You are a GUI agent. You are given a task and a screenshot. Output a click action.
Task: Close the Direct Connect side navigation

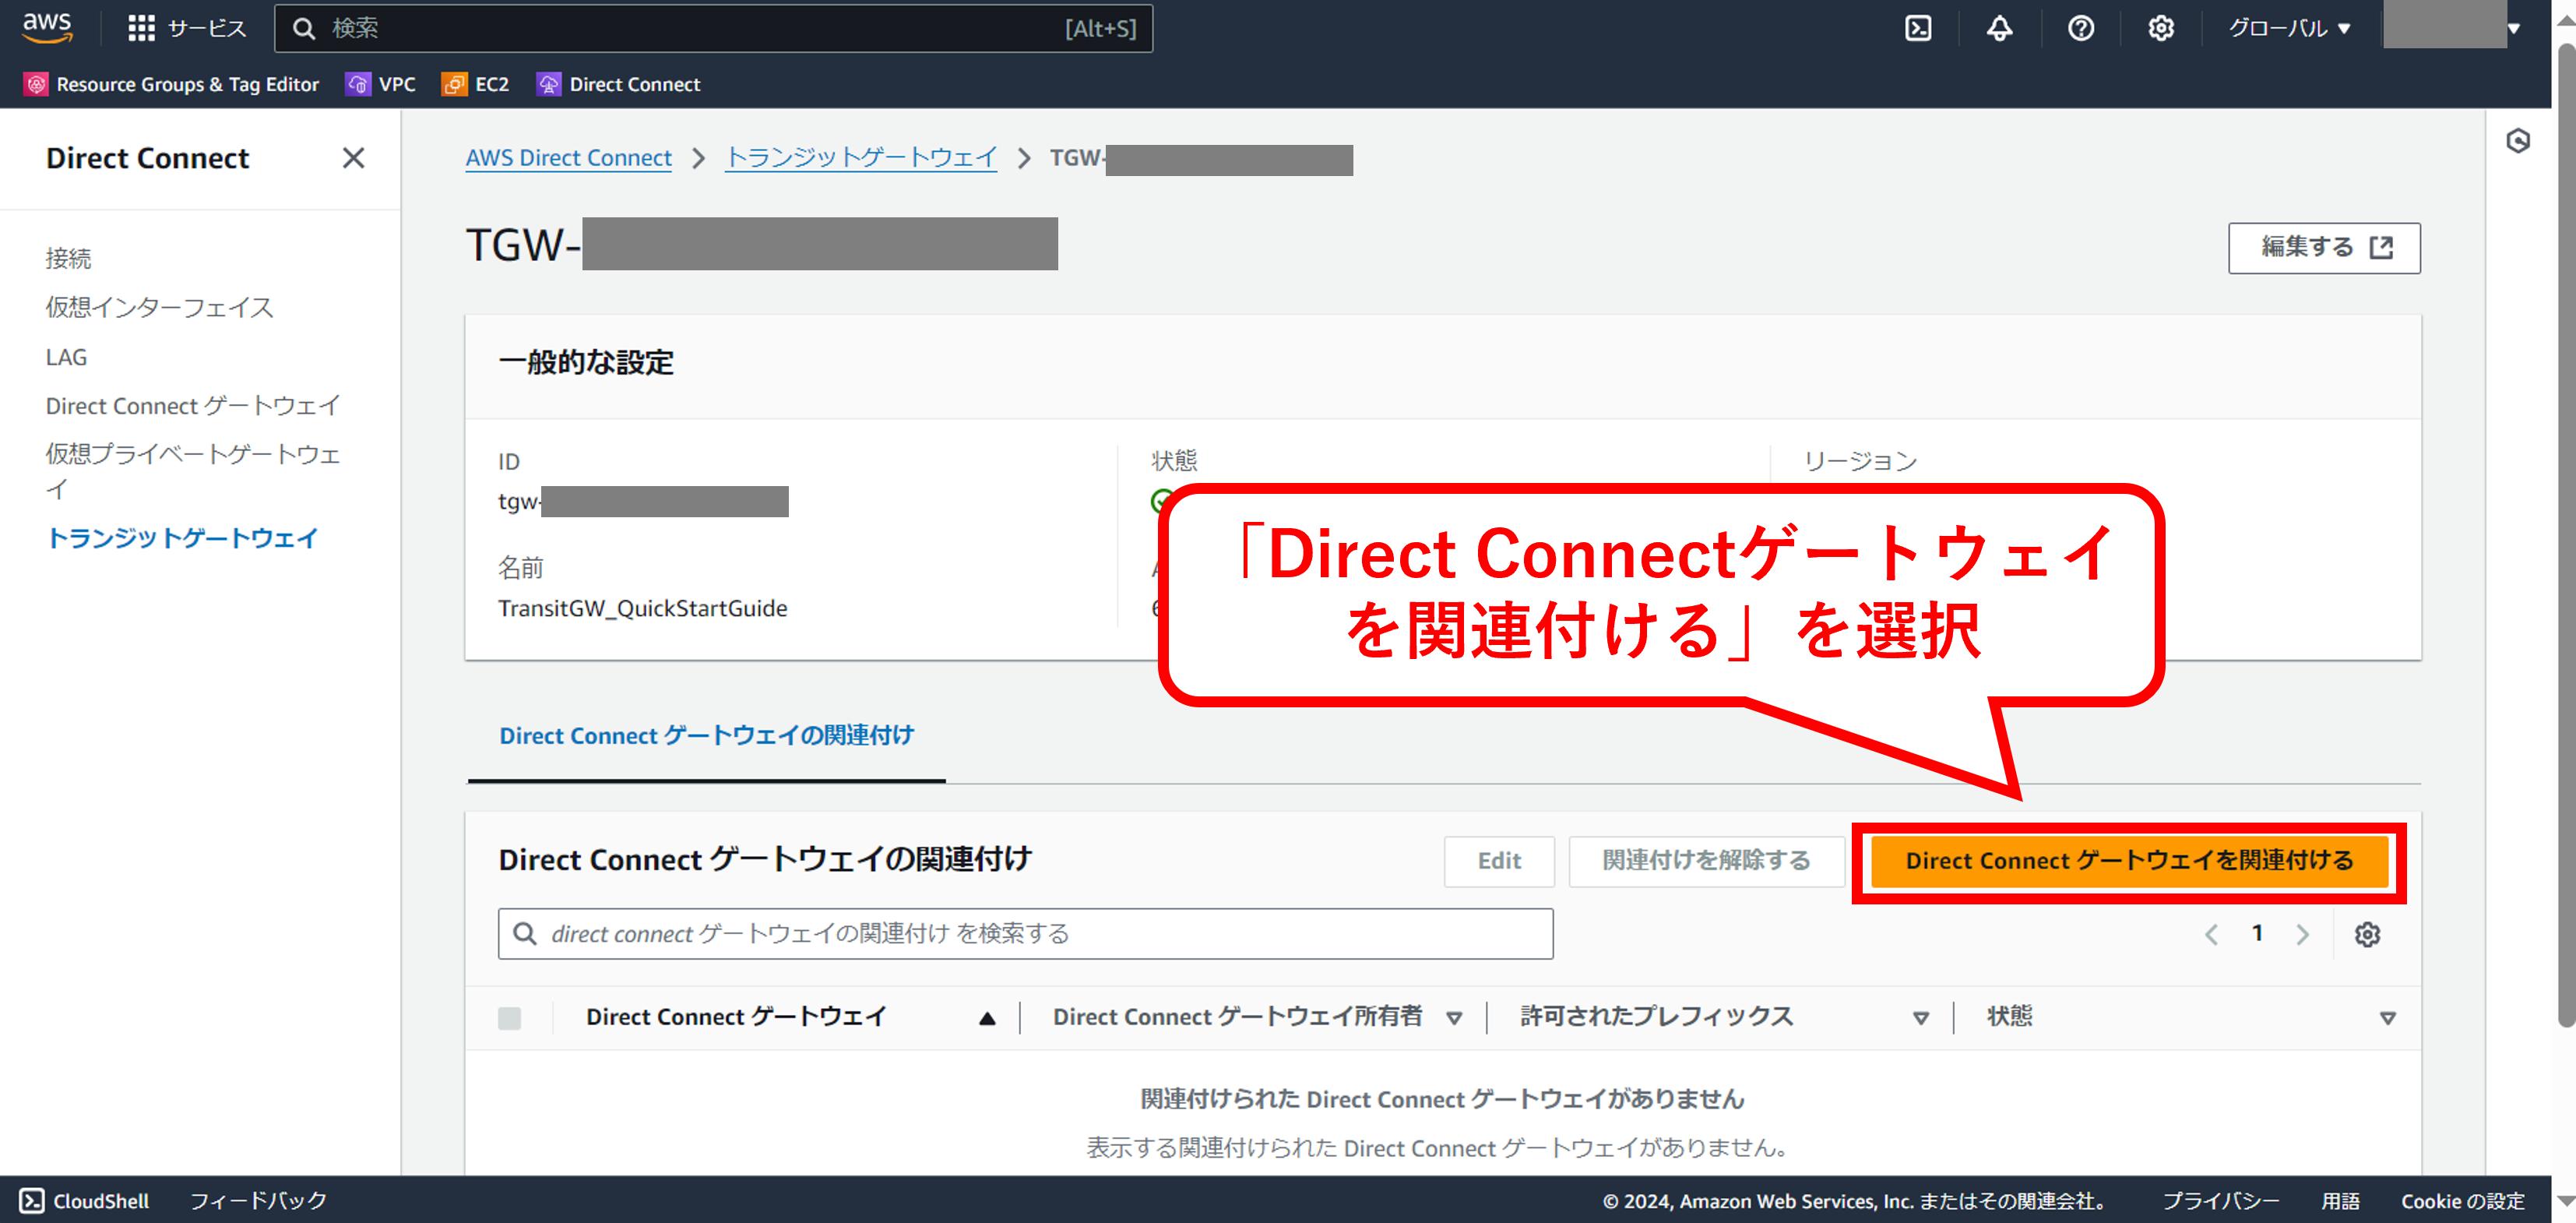point(353,158)
